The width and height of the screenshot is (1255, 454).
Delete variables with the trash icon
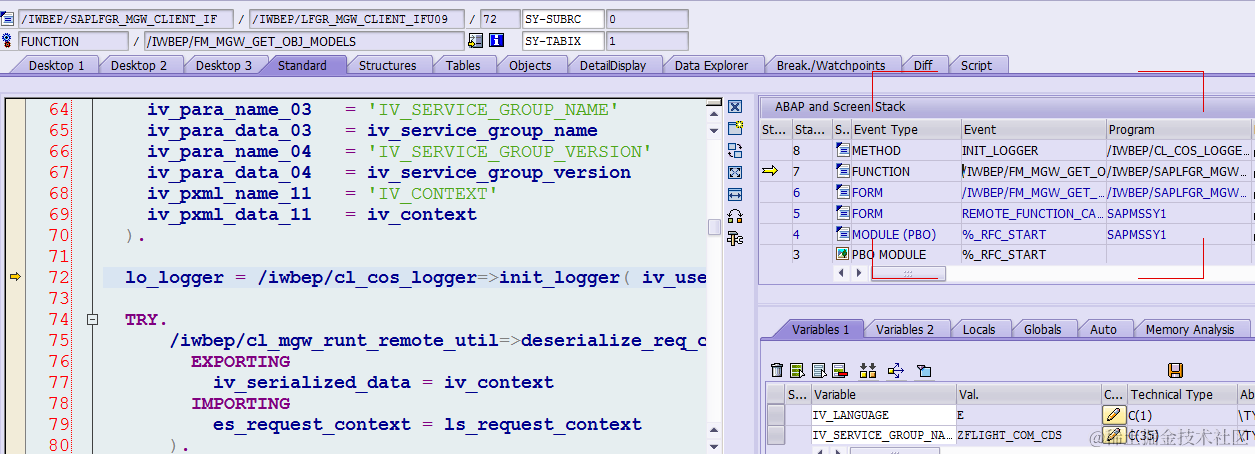point(777,370)
